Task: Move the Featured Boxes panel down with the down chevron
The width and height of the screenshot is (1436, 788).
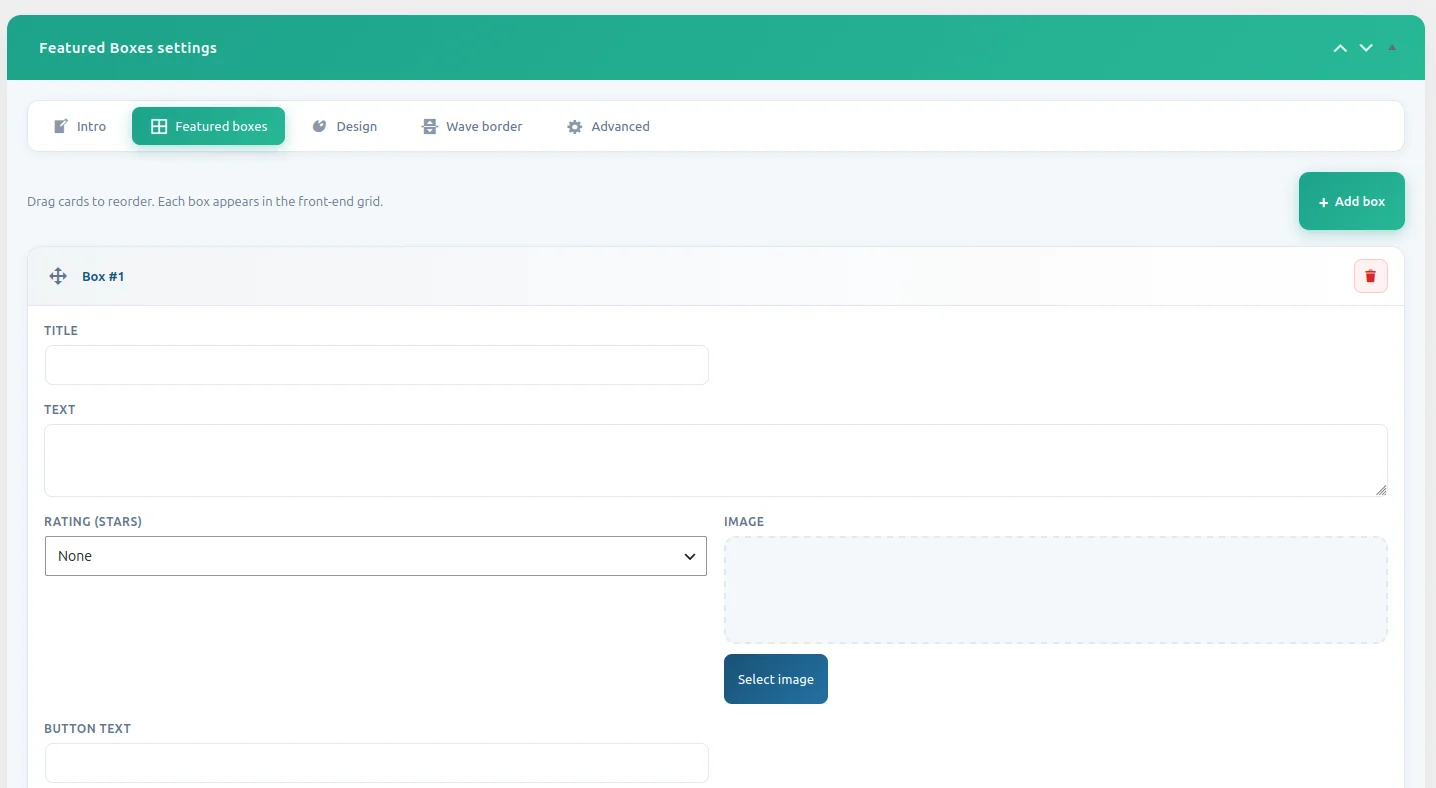Action: click(1366, 48)
